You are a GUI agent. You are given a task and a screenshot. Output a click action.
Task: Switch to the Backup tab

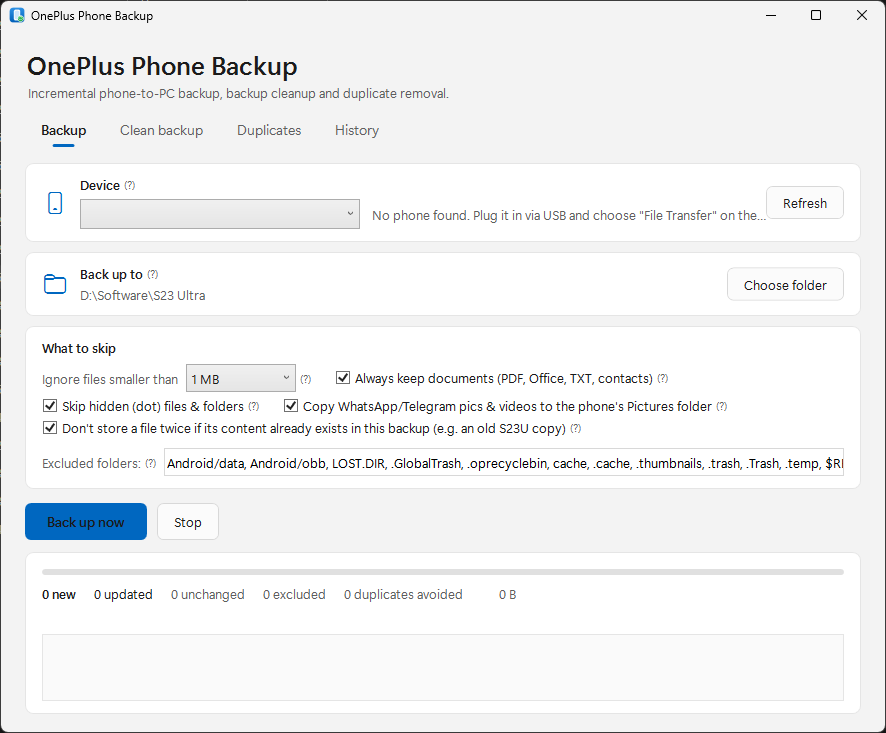[x=64, y=131]
